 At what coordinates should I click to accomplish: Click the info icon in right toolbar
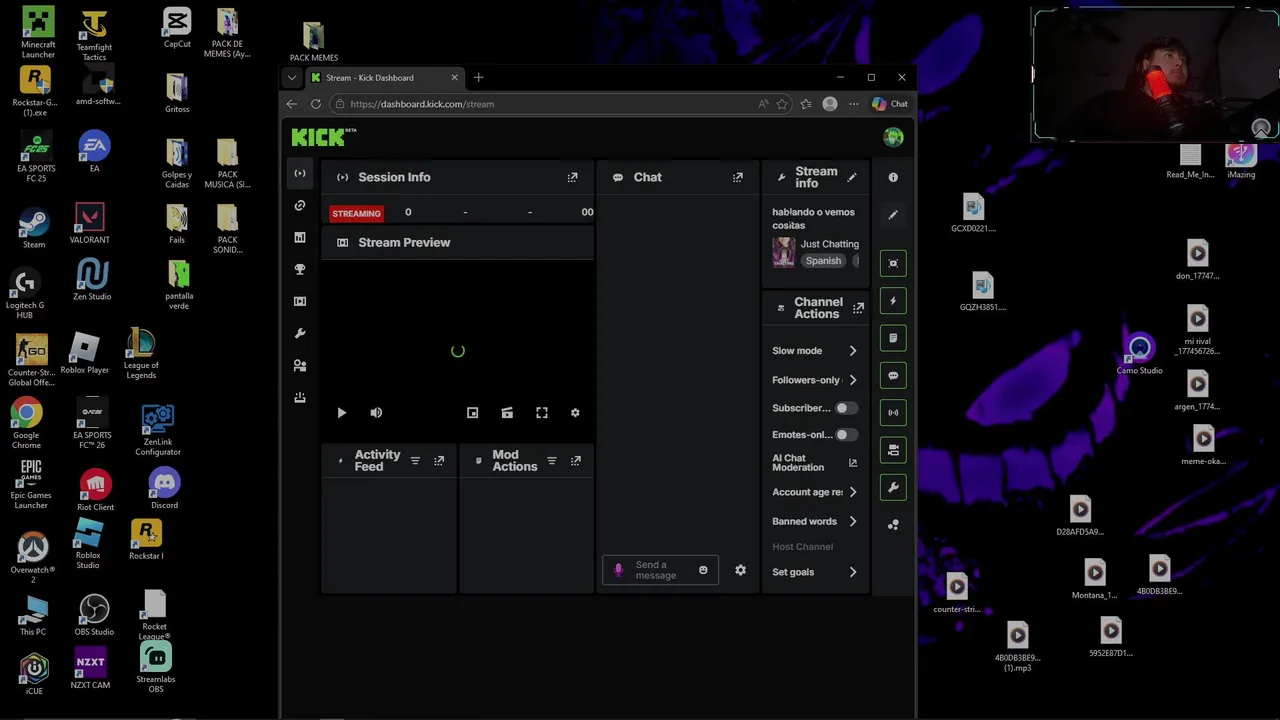coord(893,177)
